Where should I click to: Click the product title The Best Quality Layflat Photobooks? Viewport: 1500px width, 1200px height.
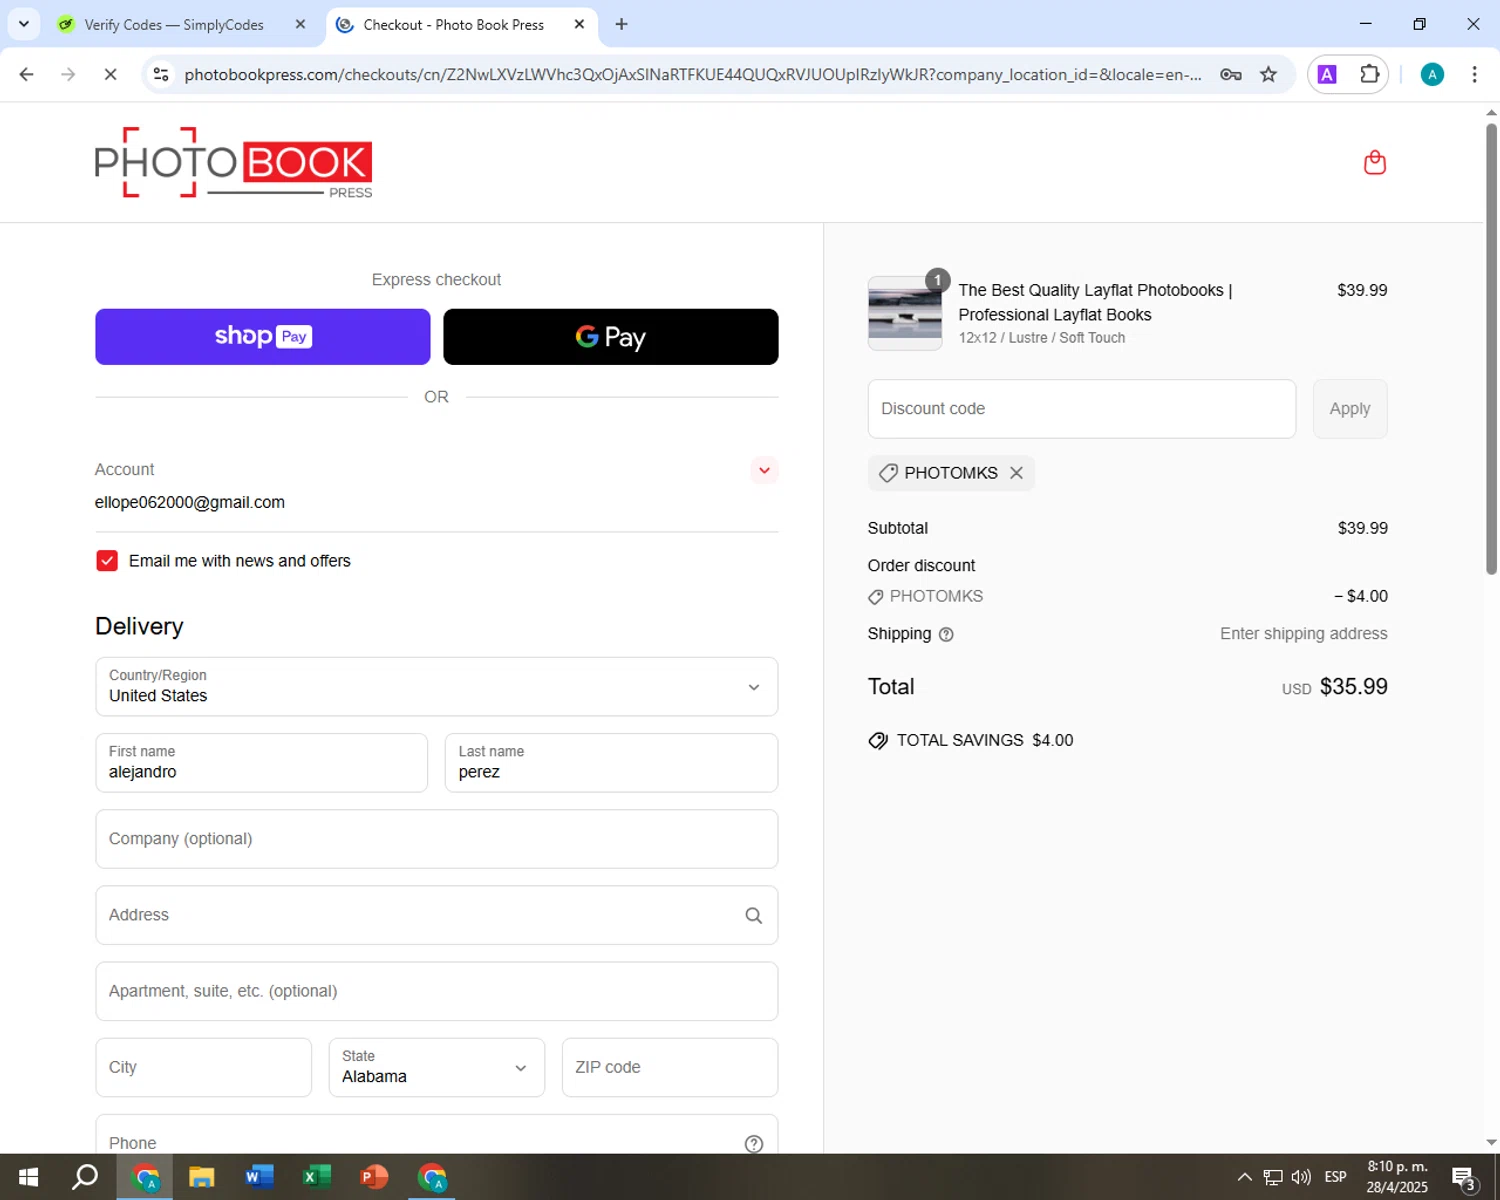pyautogui.click(x=1095, y=302)
